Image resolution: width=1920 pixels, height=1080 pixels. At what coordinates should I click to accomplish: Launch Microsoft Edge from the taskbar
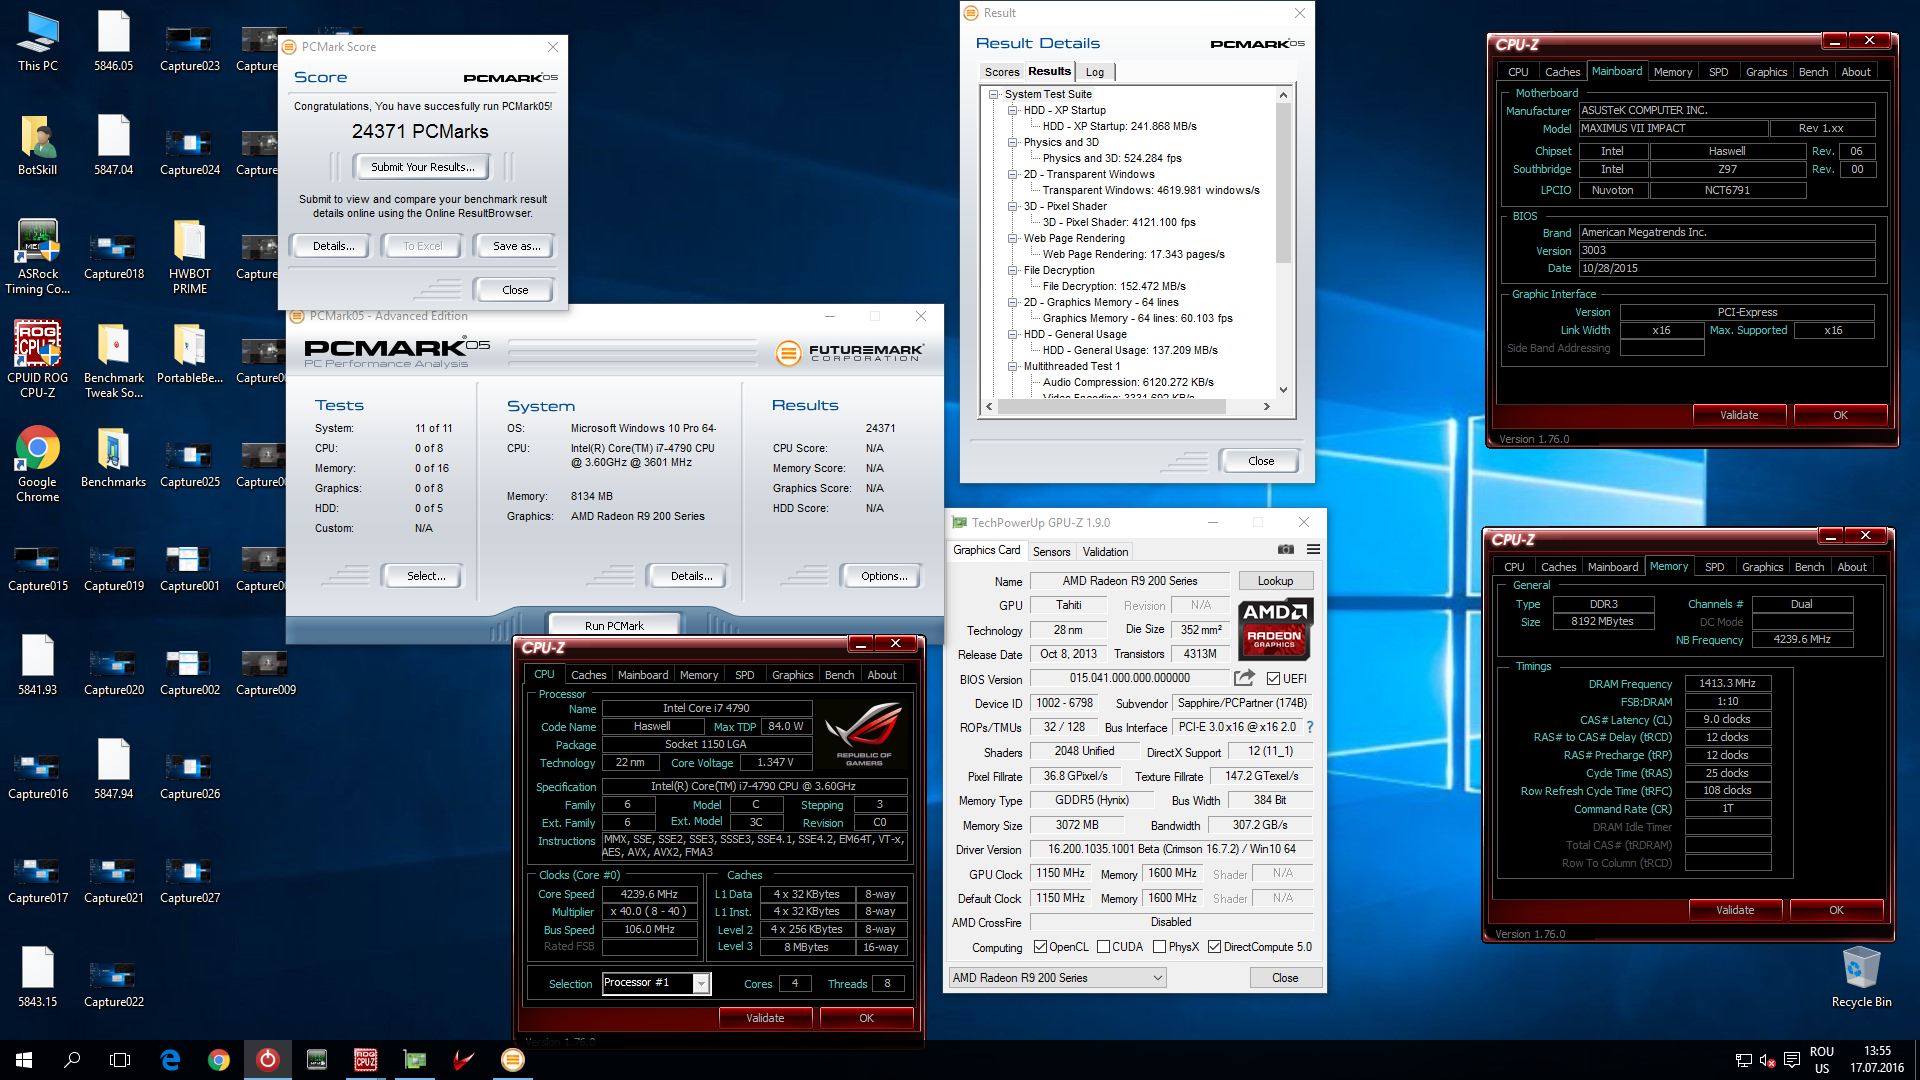click(x=170, y=1060)
